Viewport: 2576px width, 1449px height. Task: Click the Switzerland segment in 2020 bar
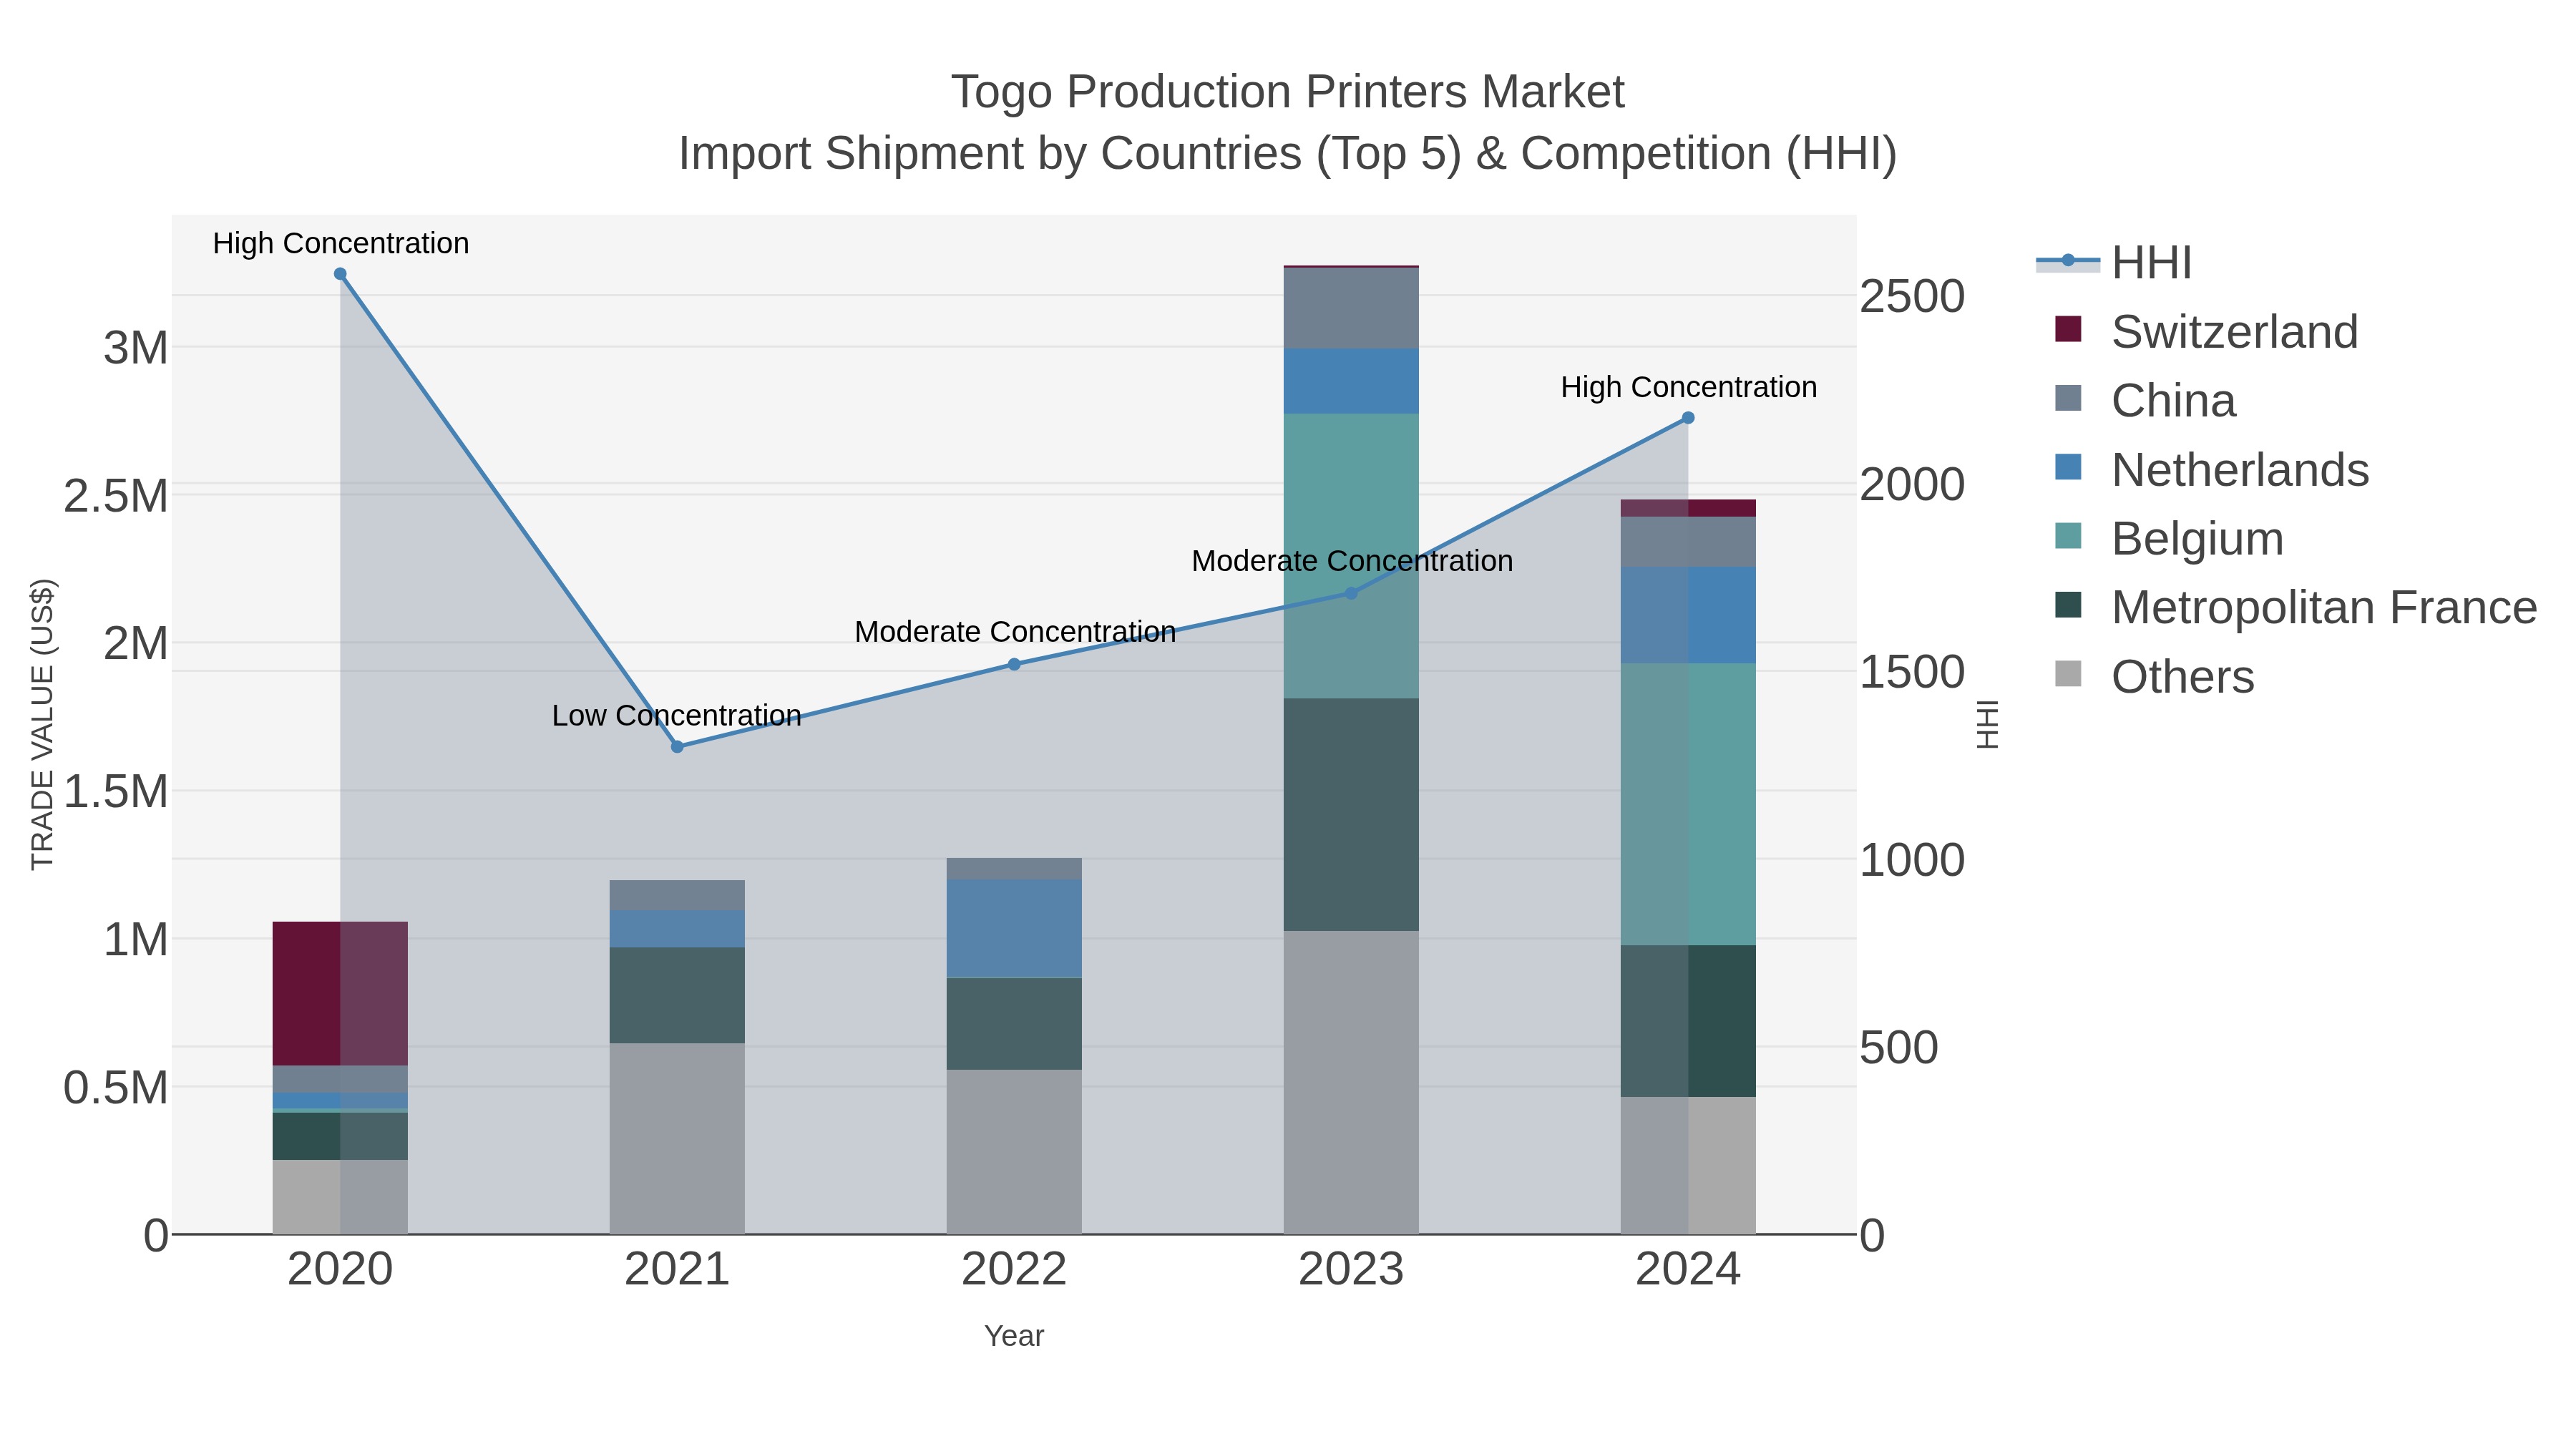pyautogui.click(x=340, y=994)
